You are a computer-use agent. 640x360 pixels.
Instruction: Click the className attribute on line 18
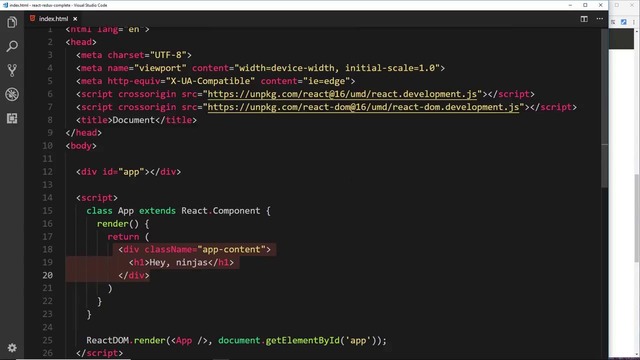168,249
